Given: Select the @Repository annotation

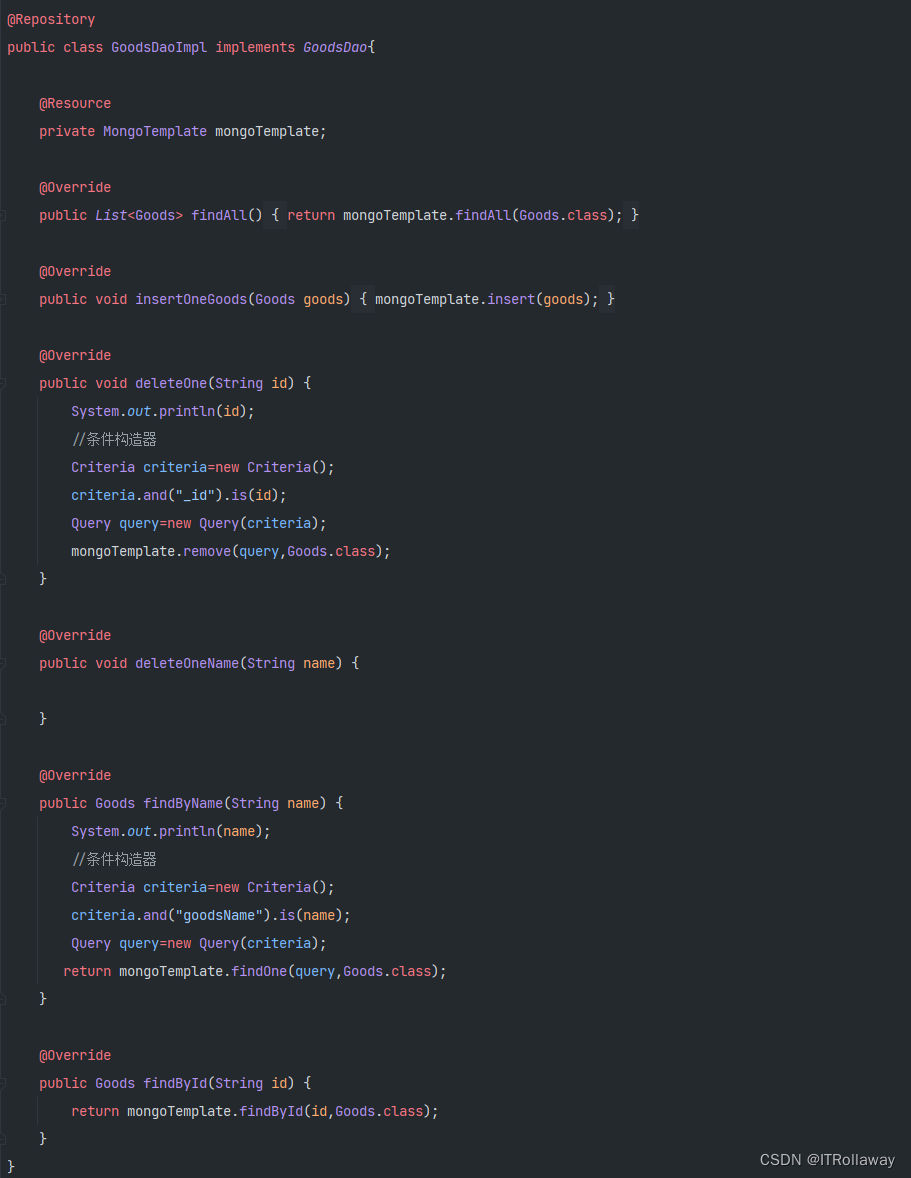Looking at the screenshot, I should [50, 18].
